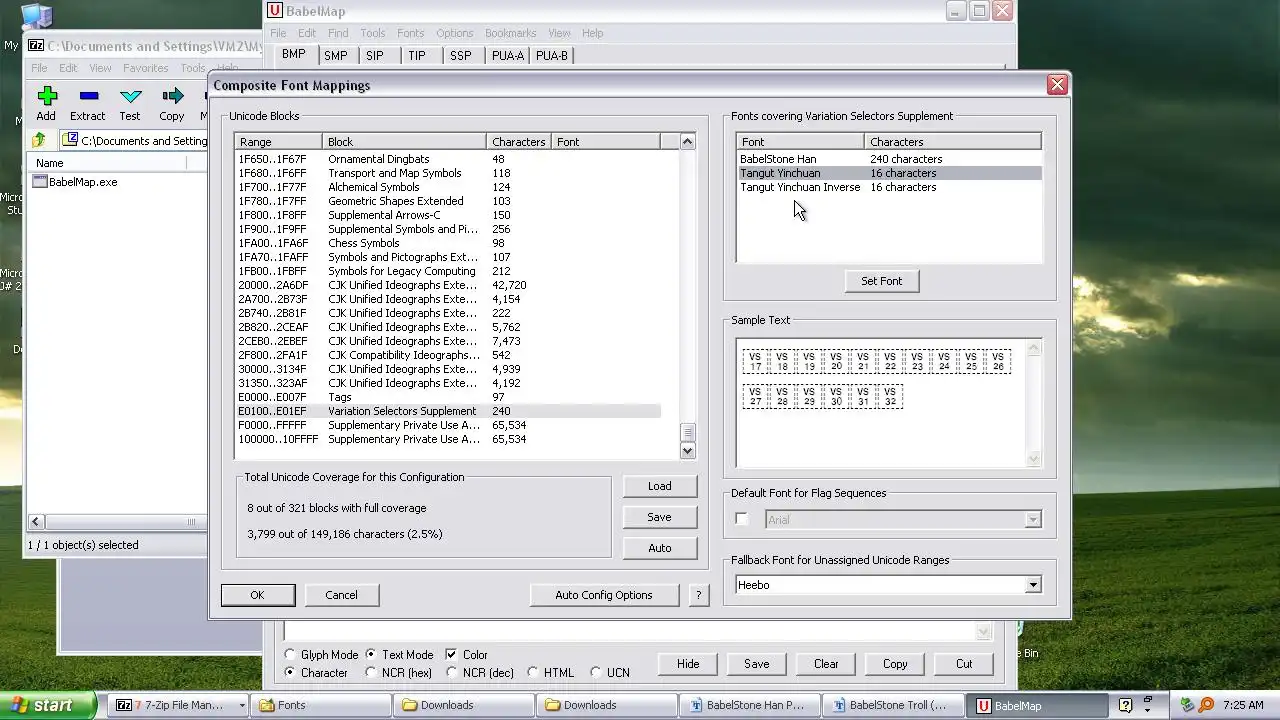
Task: Select the Chess Symbols block row
Action: point(448,243)
